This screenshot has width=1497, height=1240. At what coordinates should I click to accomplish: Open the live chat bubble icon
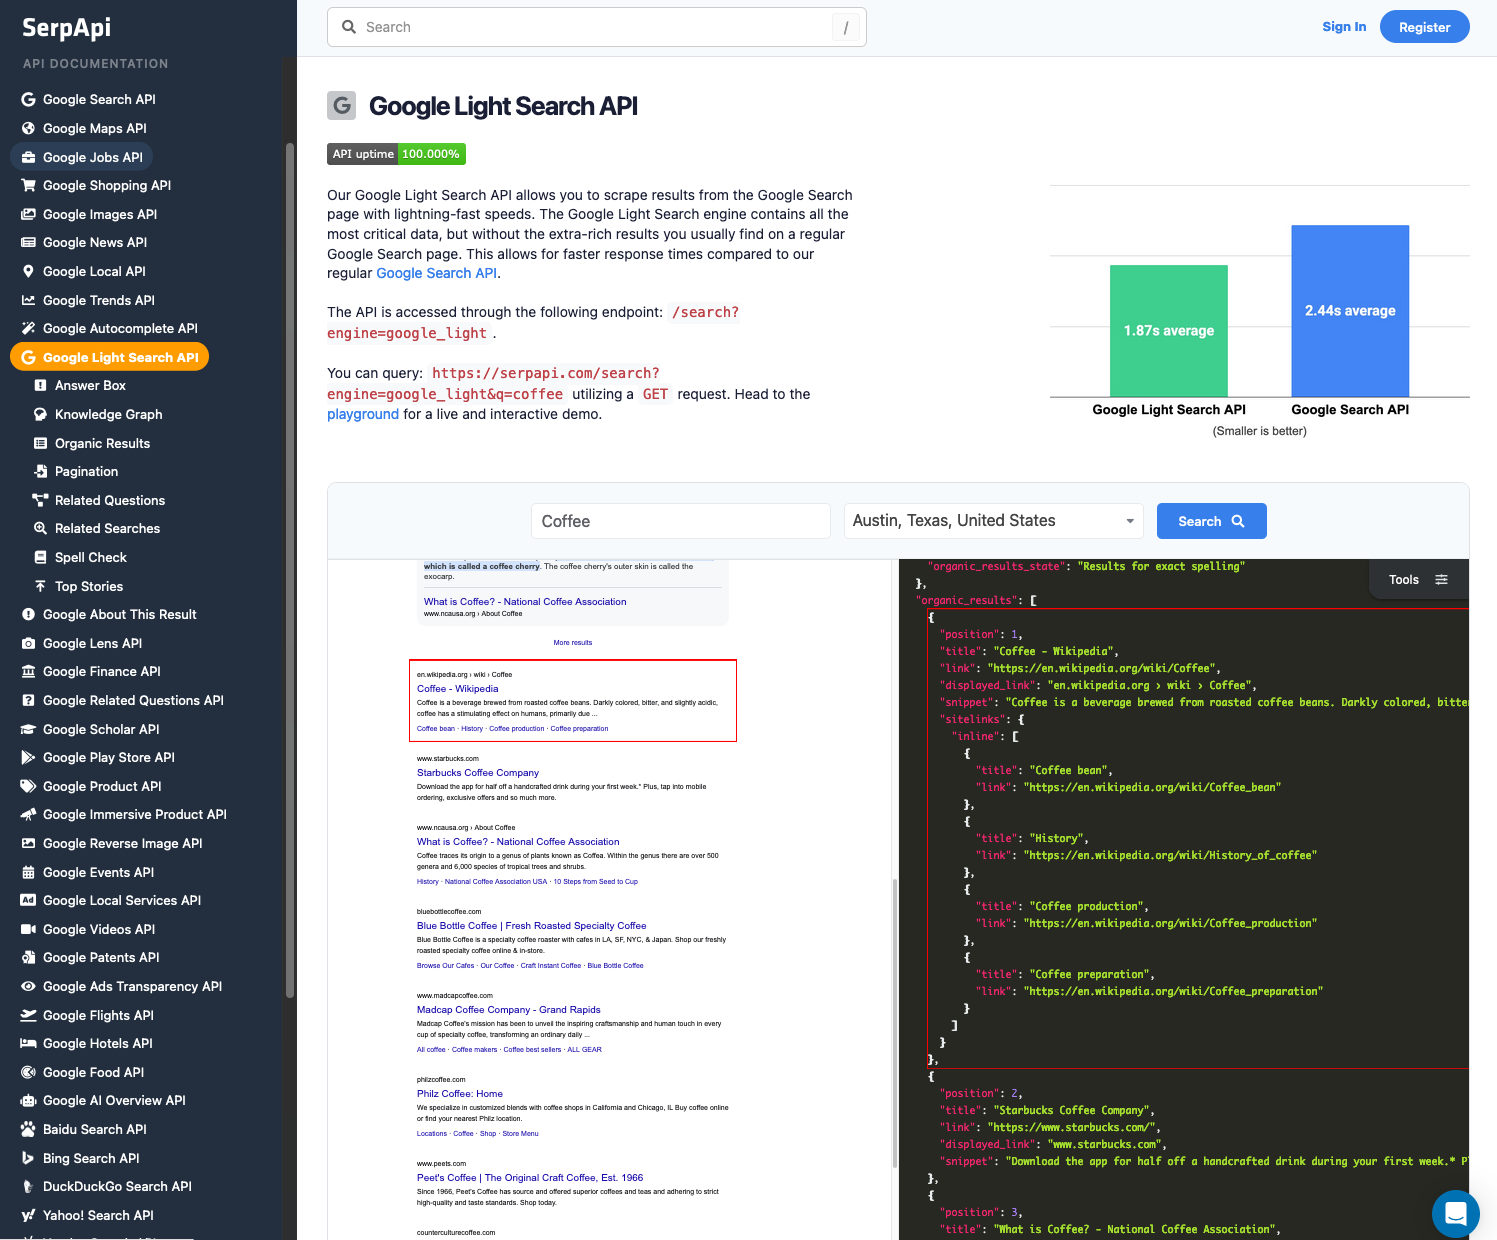click(x=1456, y=1214)
